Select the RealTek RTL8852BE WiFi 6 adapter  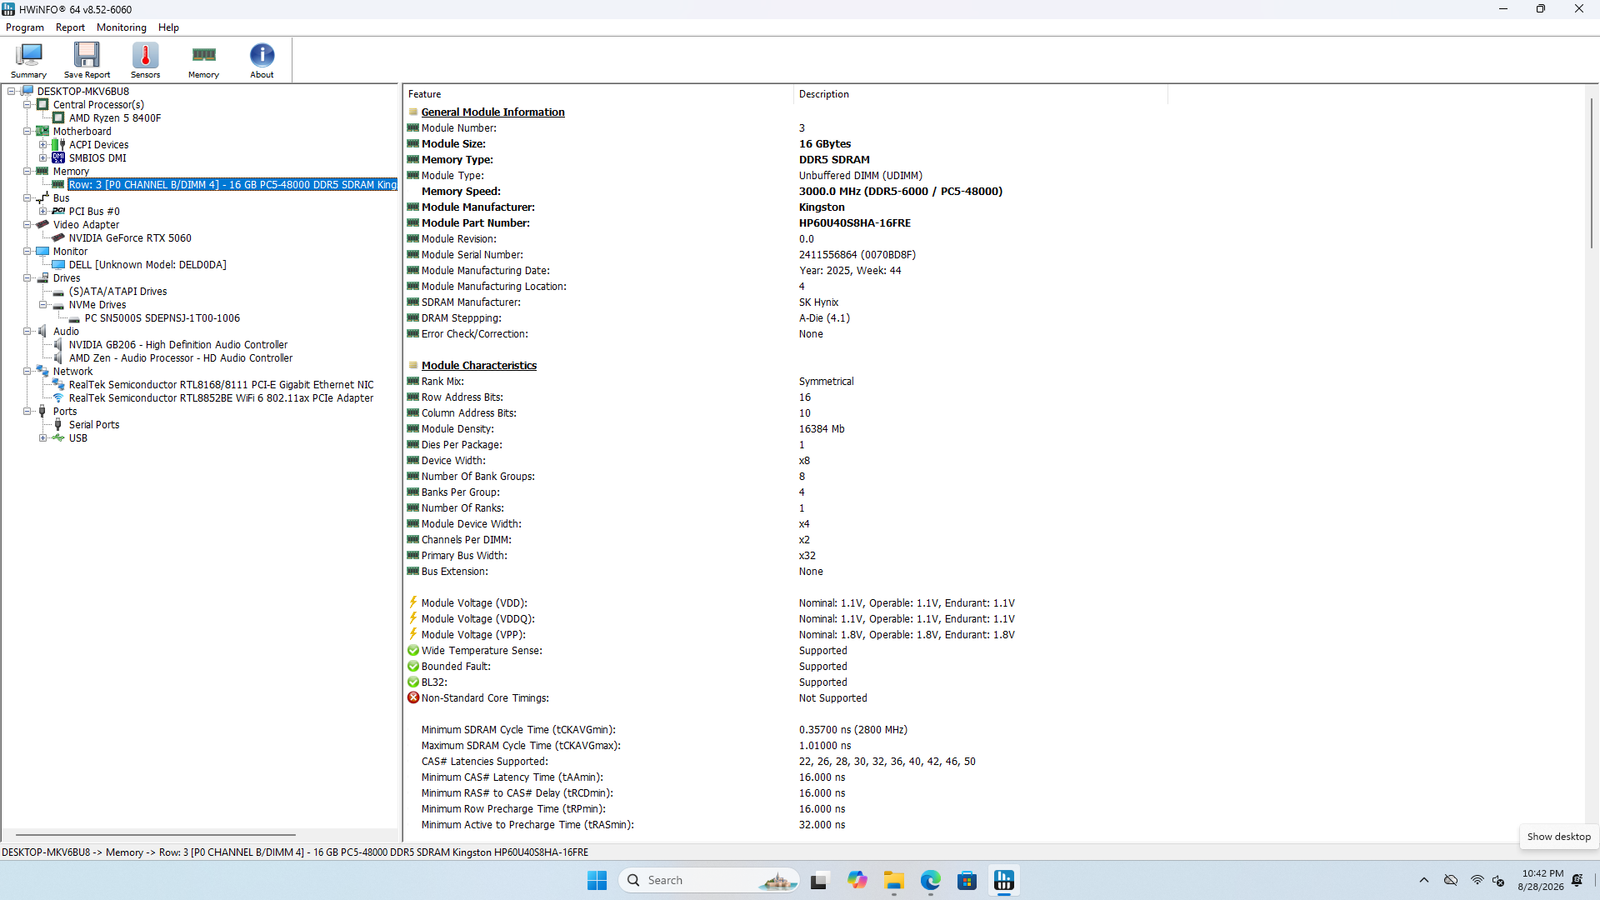221,398
